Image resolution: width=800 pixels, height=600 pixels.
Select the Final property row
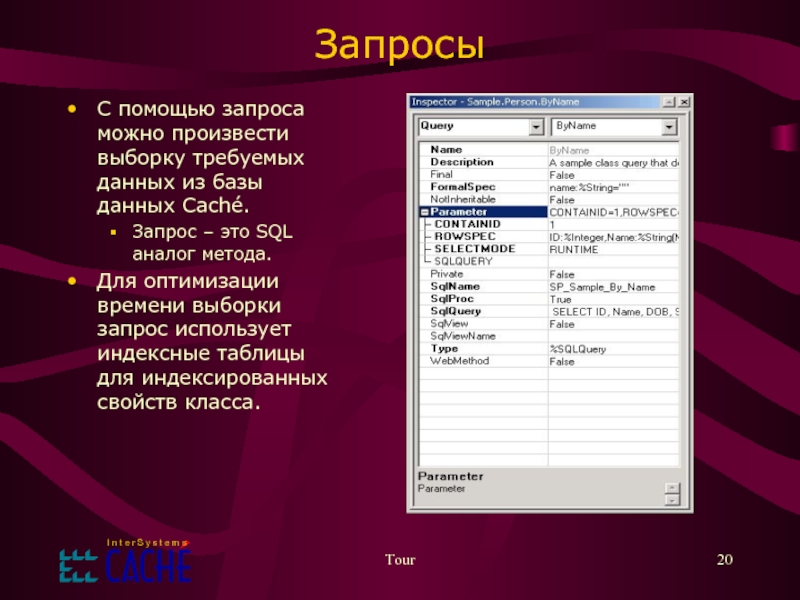(549, 174)
